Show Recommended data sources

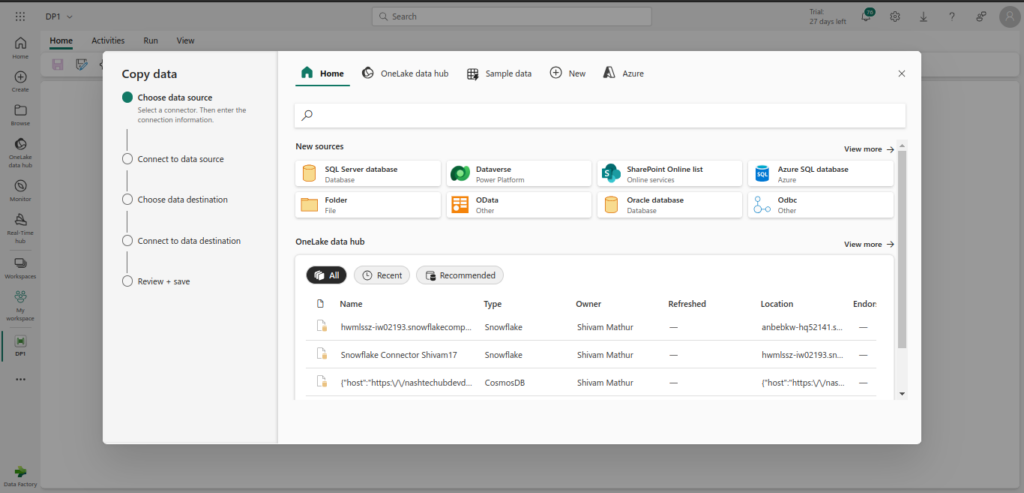[460, 275]
